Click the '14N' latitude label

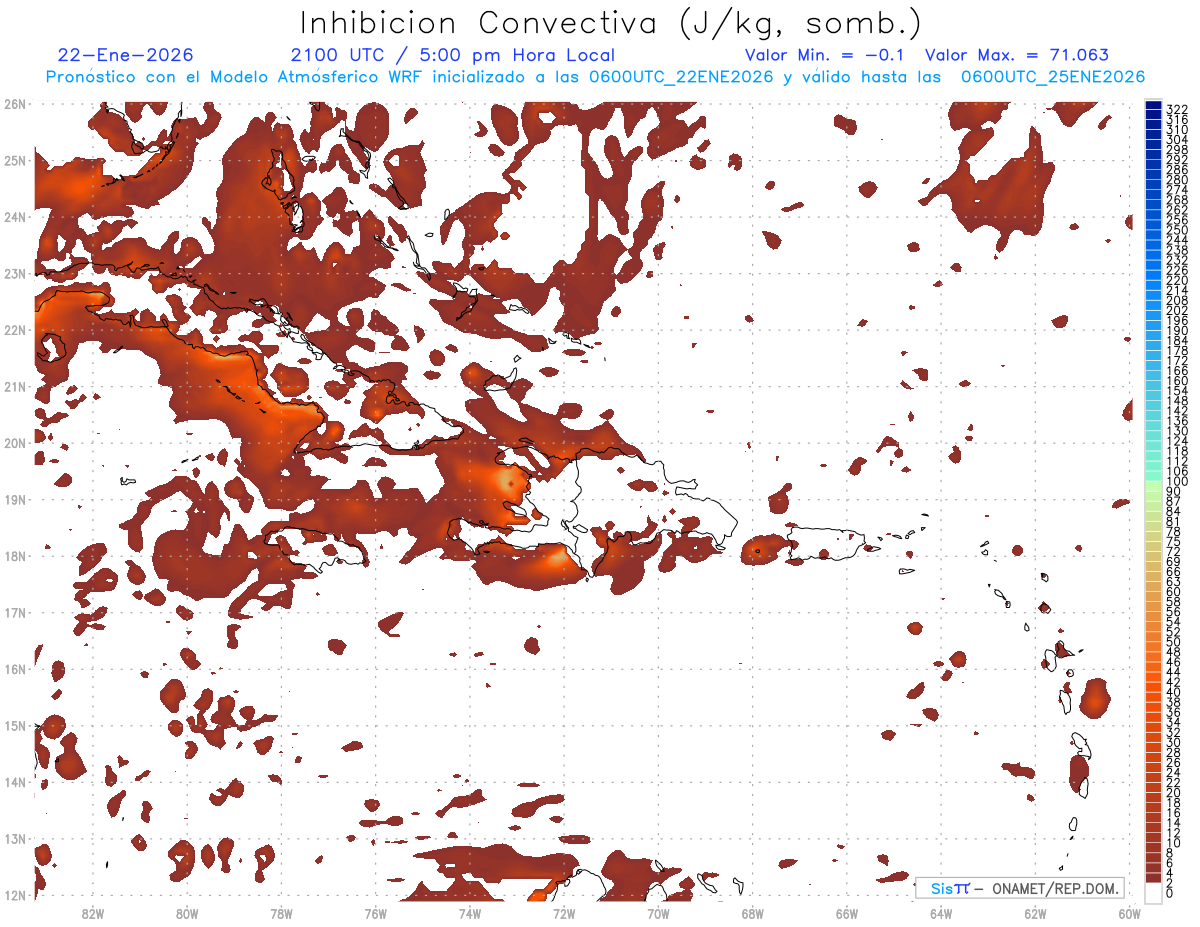click(x=15, y=782)
